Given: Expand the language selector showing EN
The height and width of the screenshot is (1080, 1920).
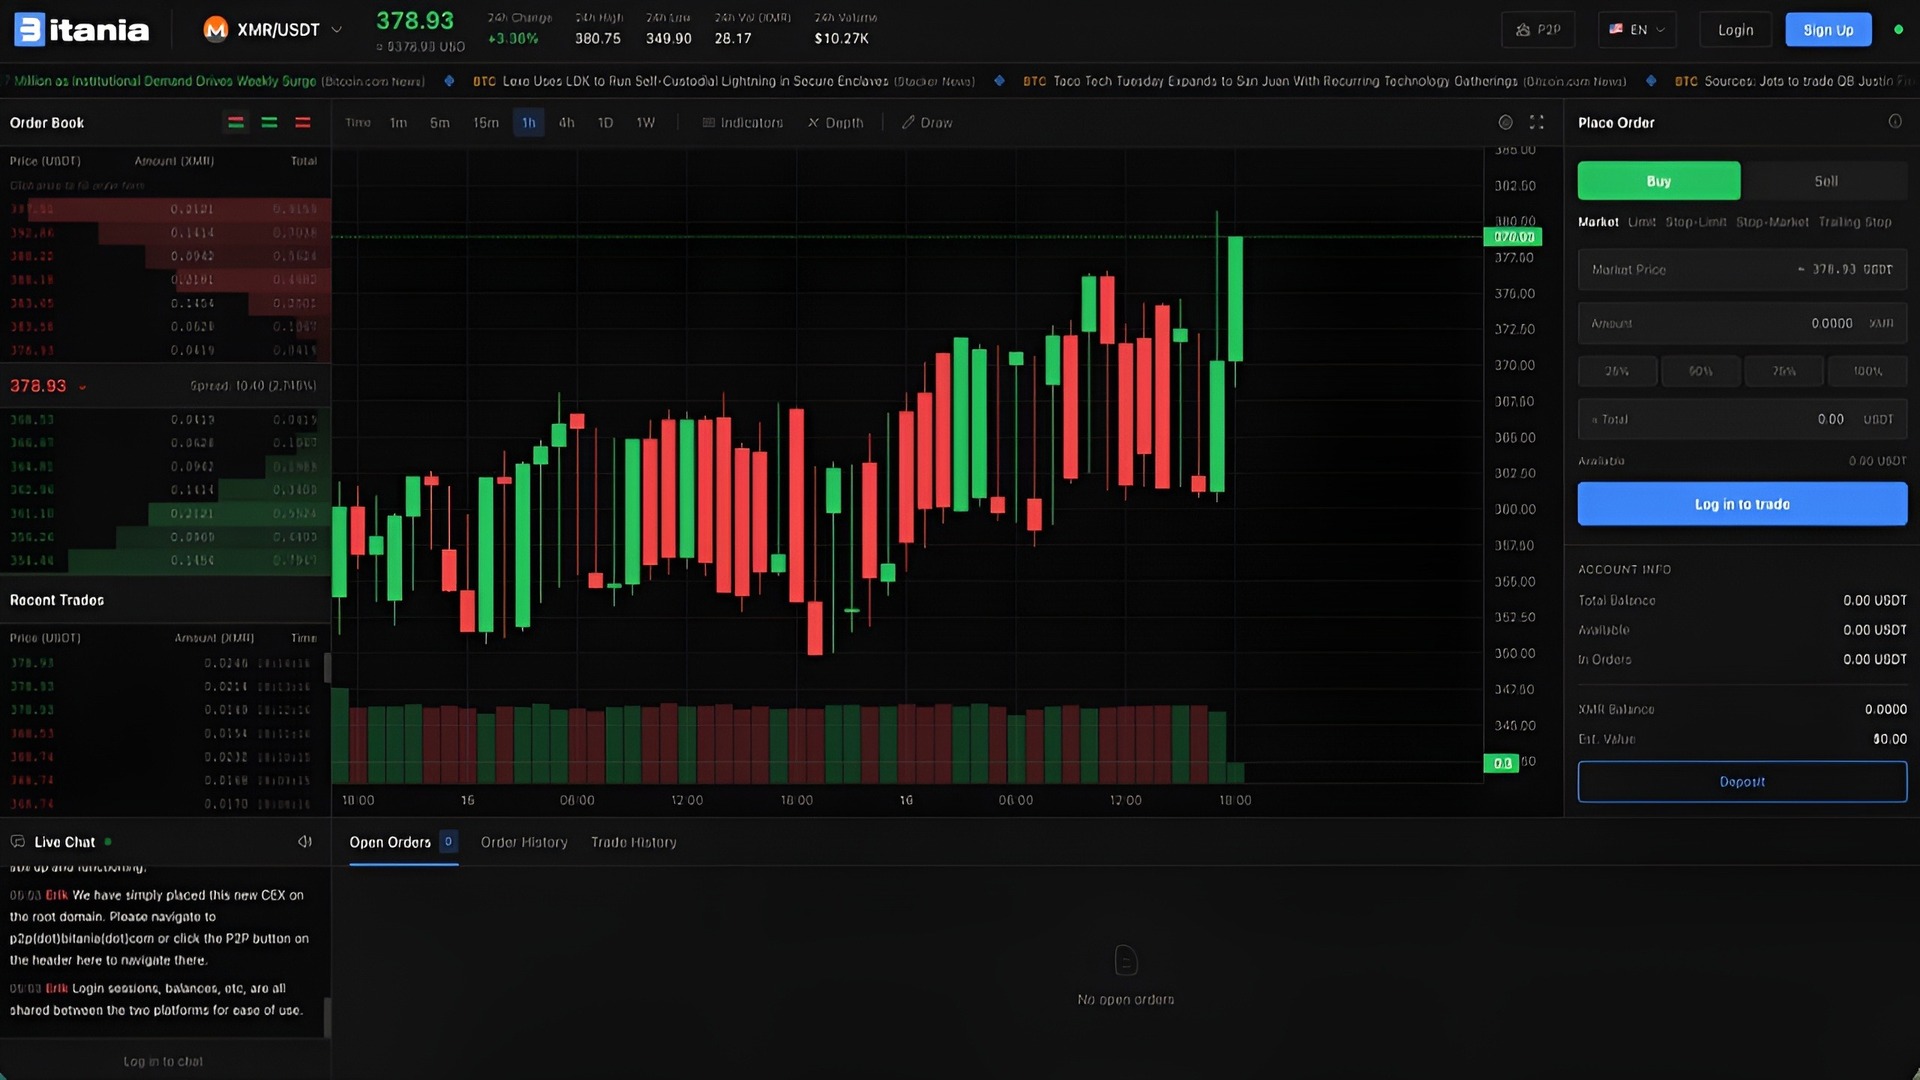Looking at the screenshot, I should (x=1637, y=29).
